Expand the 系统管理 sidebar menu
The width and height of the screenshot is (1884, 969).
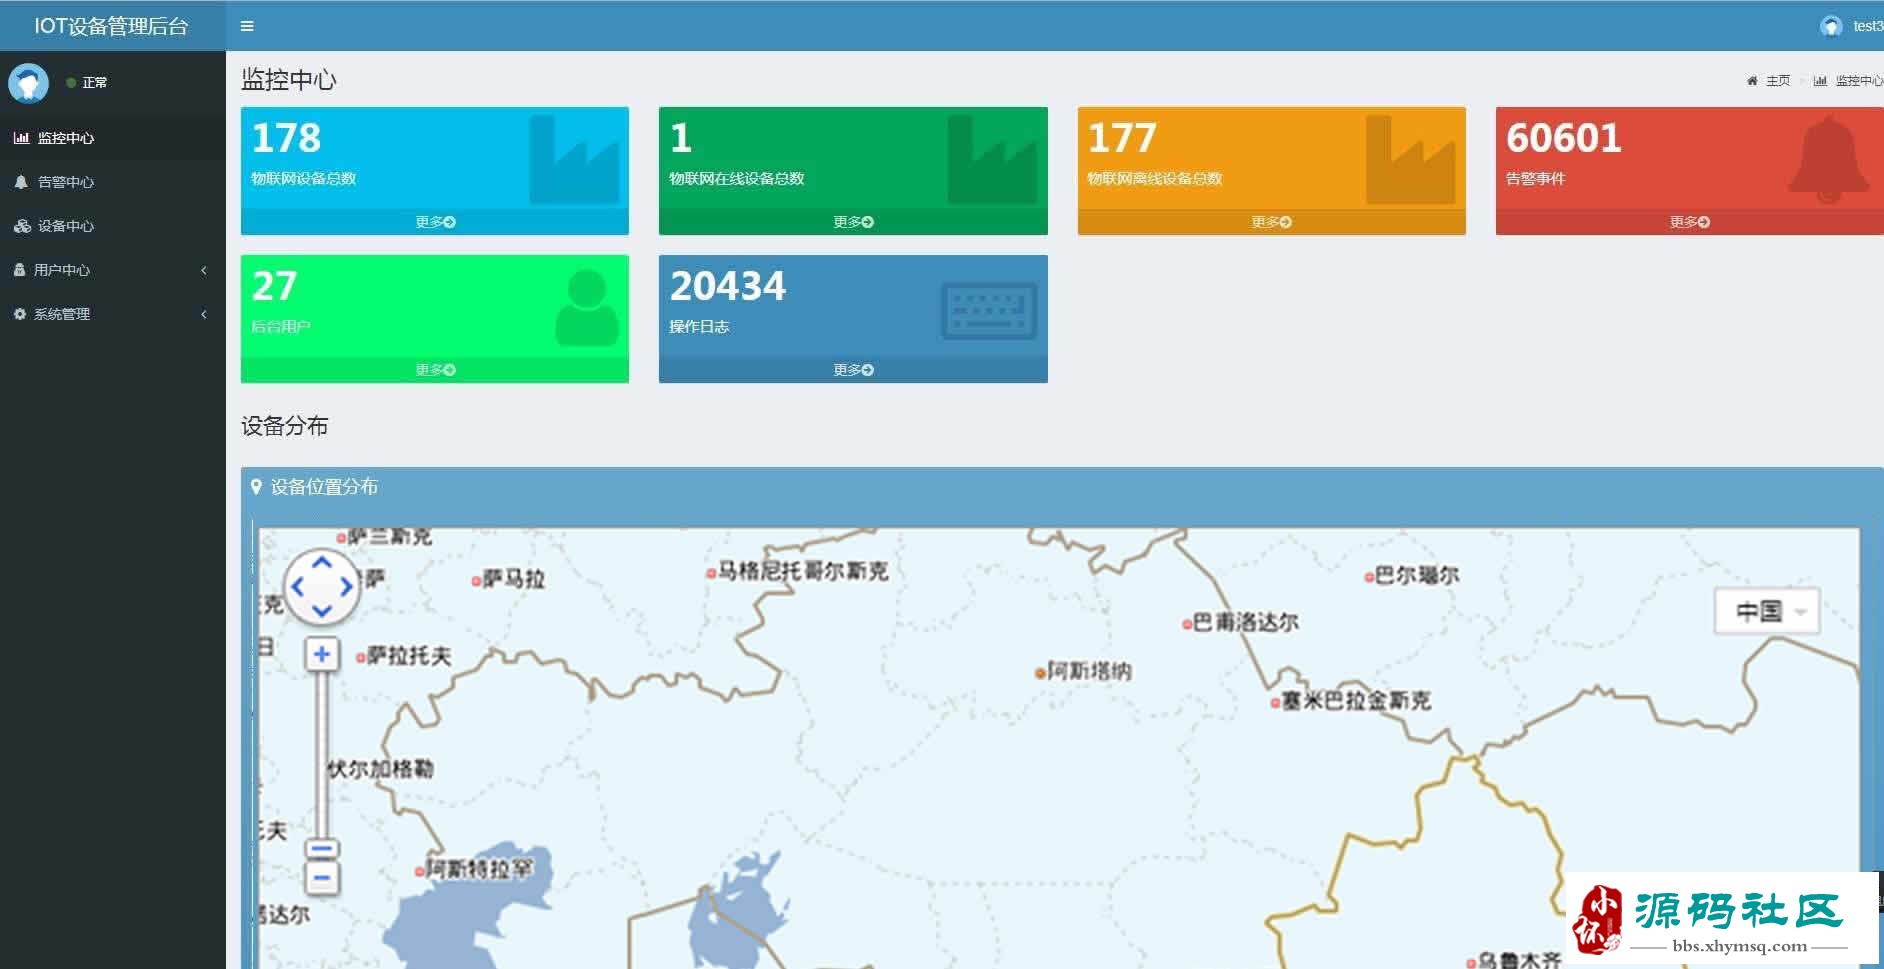click(113, 314)
